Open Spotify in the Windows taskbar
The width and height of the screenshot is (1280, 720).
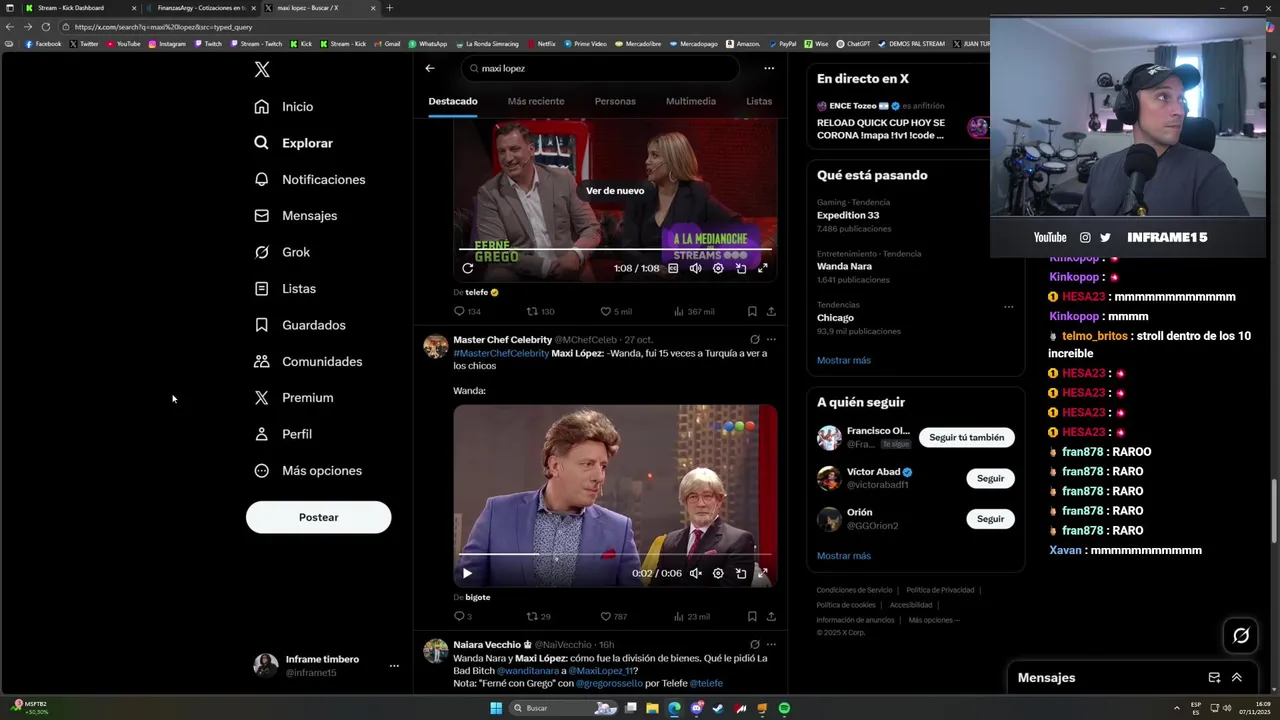(x=784, y=708)
